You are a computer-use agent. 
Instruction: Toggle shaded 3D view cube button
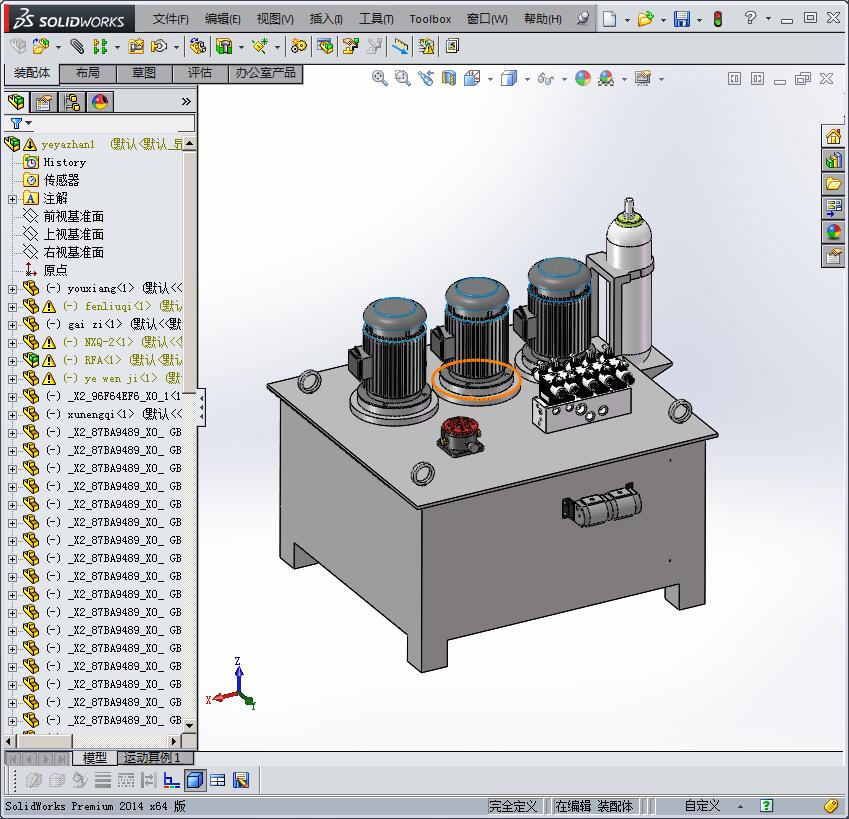point(196,780)
